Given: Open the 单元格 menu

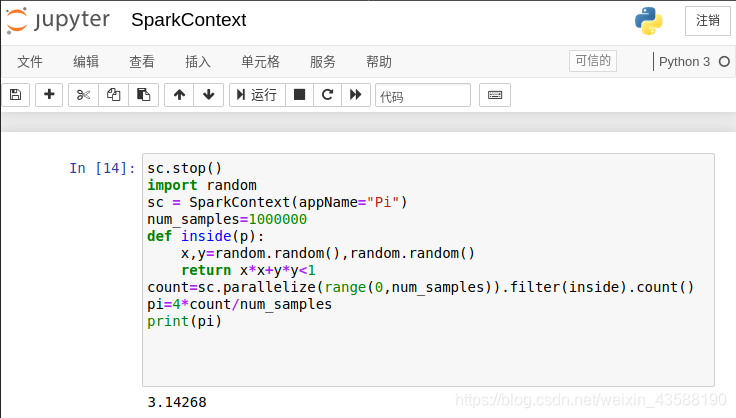Looking at the screenshot, I should pyautogui.click(x=261, y=61).
